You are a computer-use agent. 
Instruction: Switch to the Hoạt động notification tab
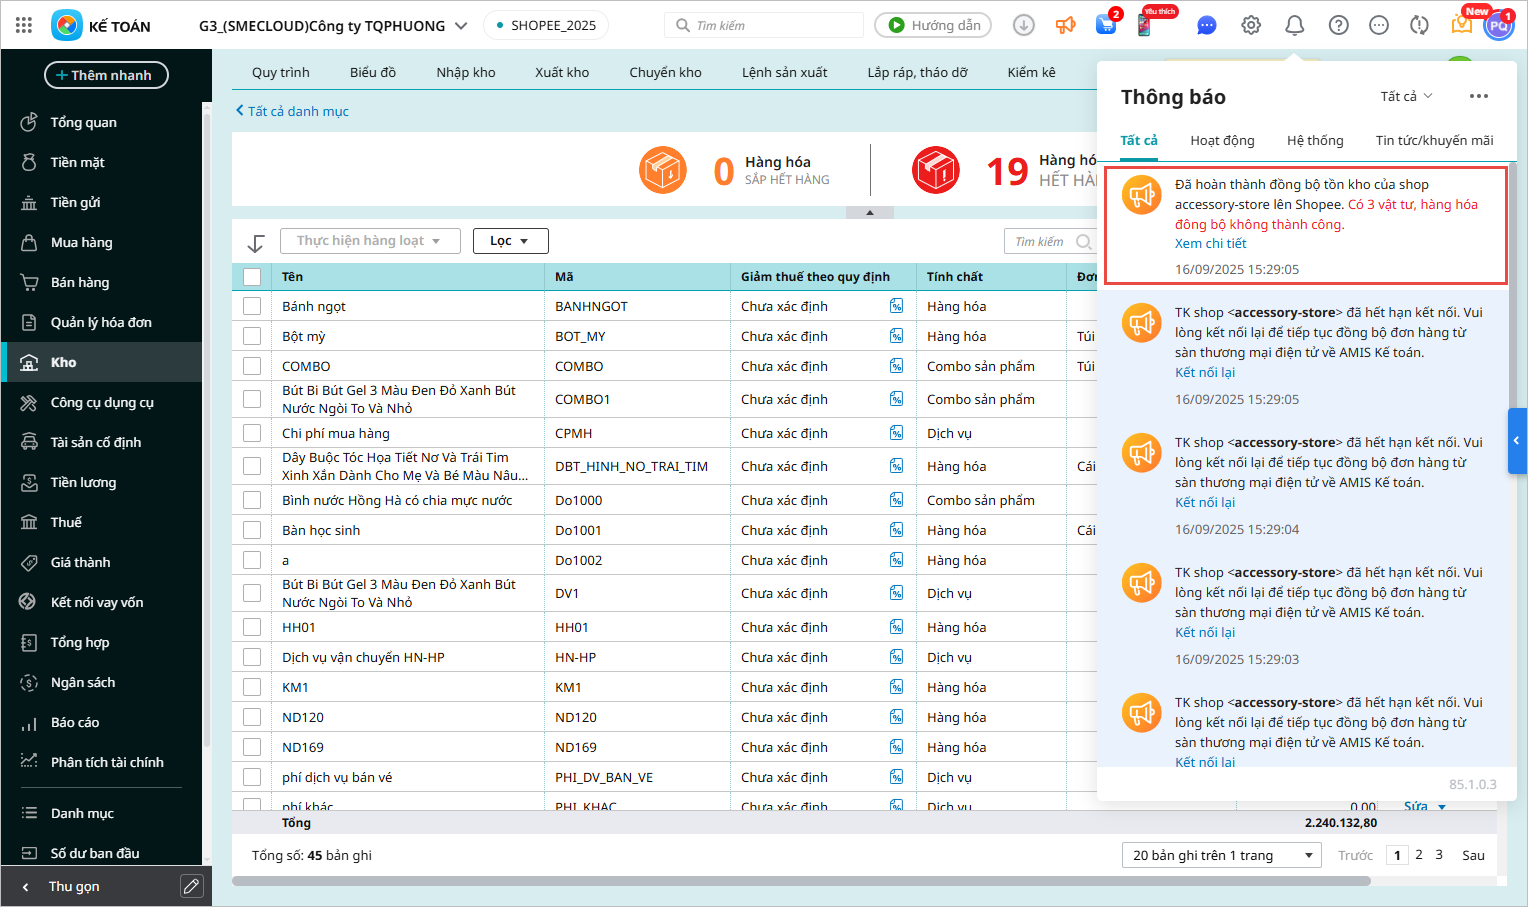pyautogui.click(x=1222, y=141)
